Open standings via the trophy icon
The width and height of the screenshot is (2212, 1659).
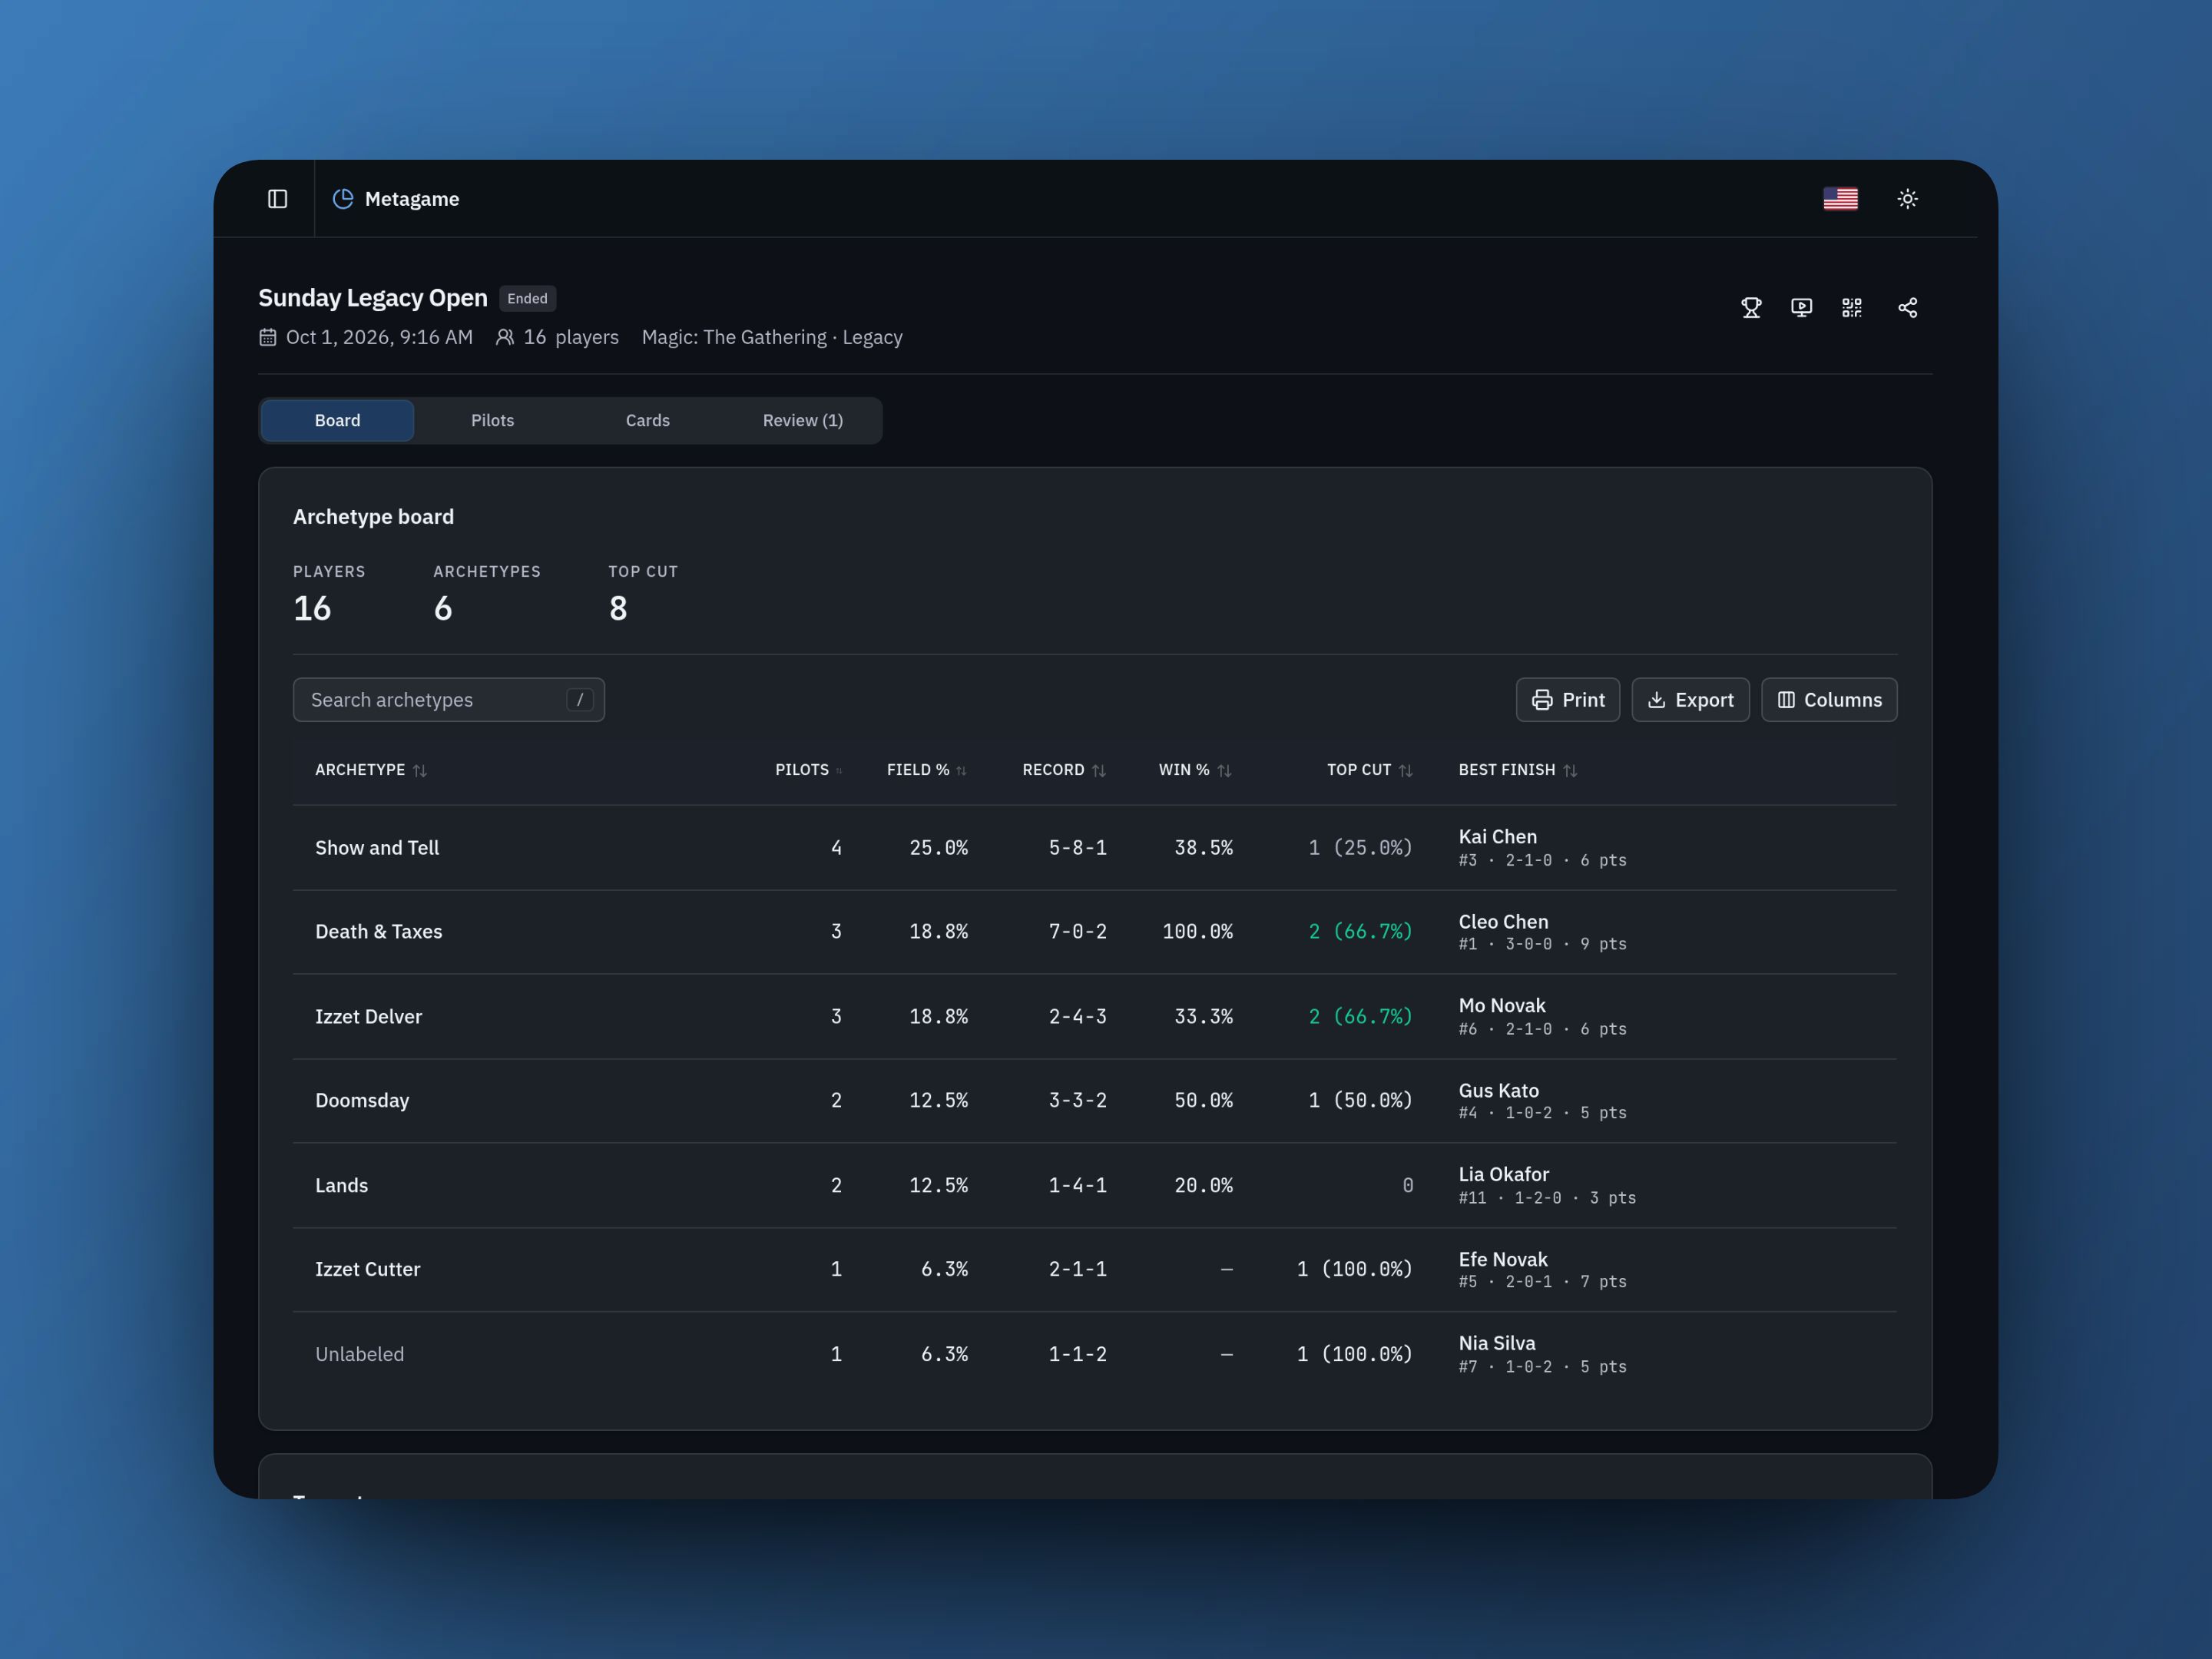coord(1751,308)
